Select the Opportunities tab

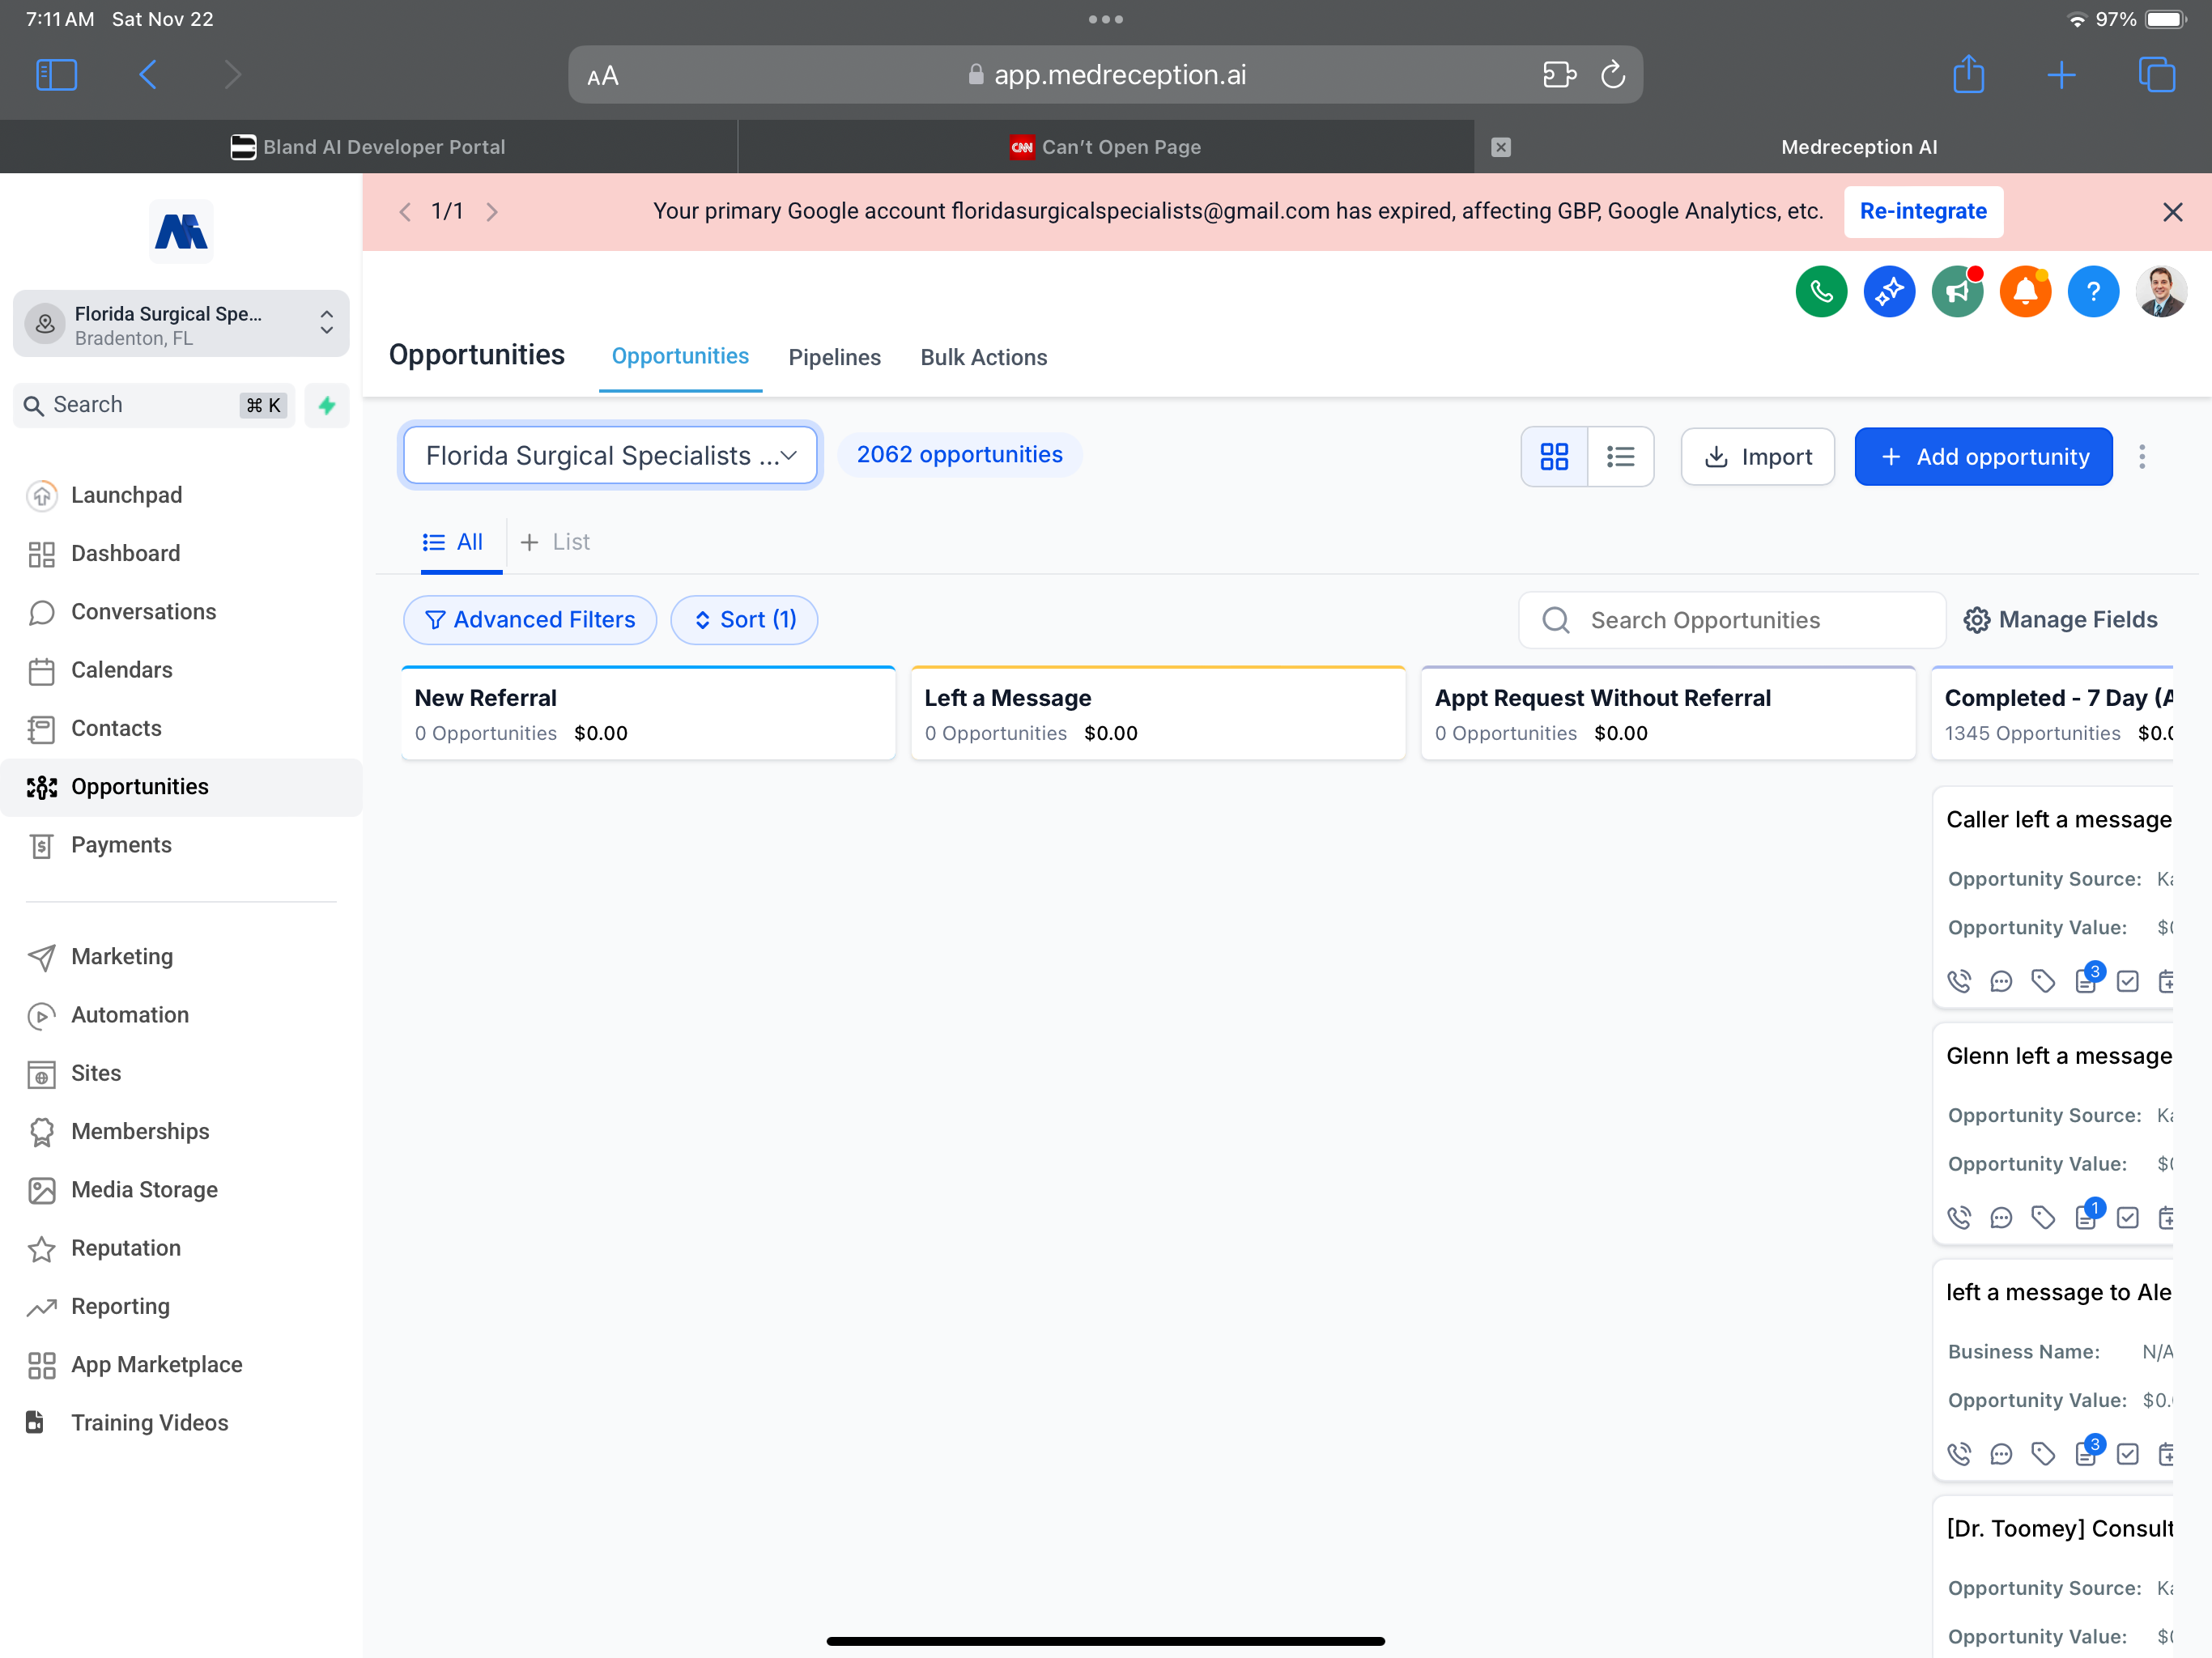(680, 356)
